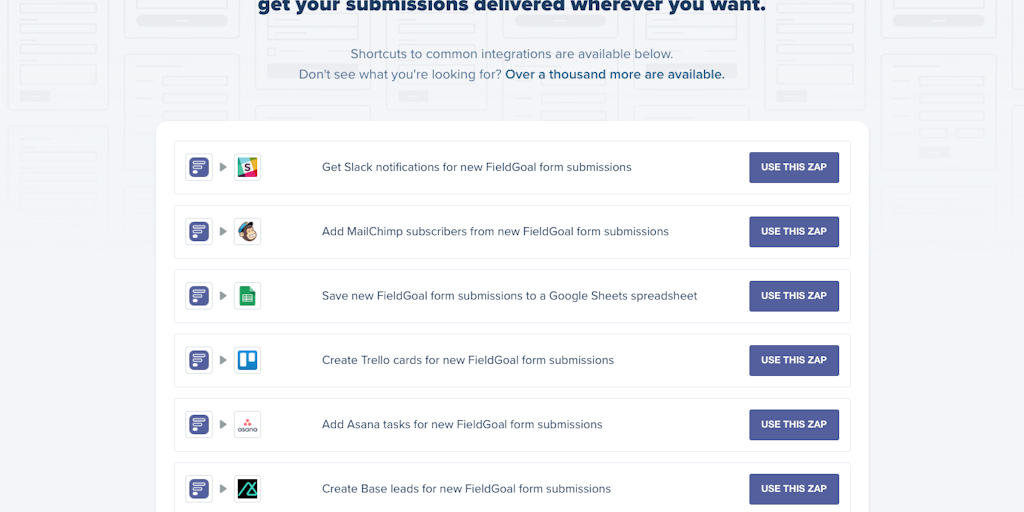The image size is (1024, 512).
Task: Click the Slack icon in first row
Action: [x=247, y=167]
